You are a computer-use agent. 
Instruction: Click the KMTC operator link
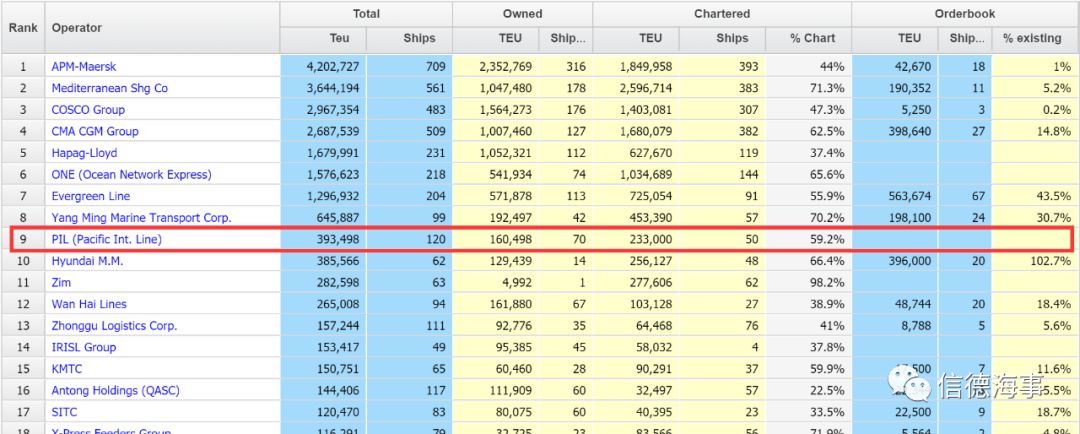tap(67, 369)
